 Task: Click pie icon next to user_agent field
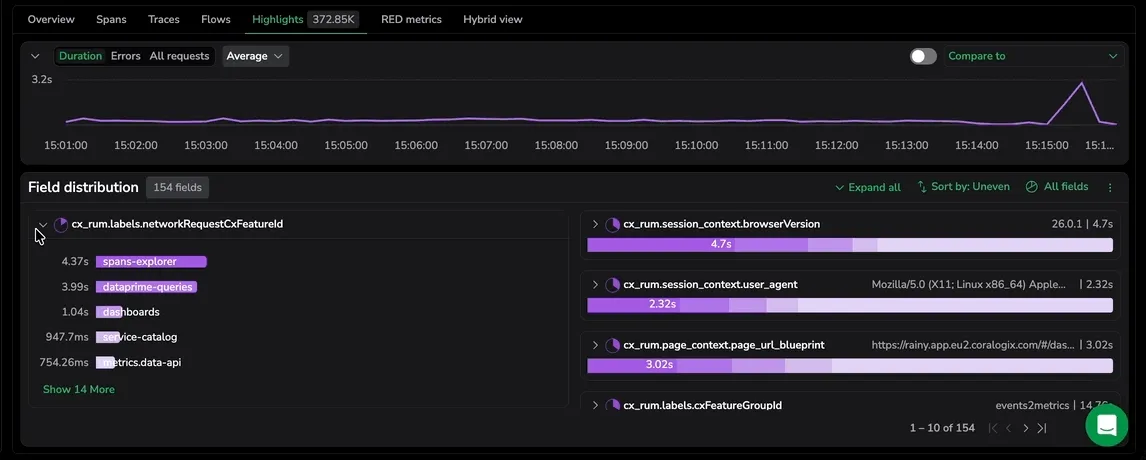(x=613, y=284)
